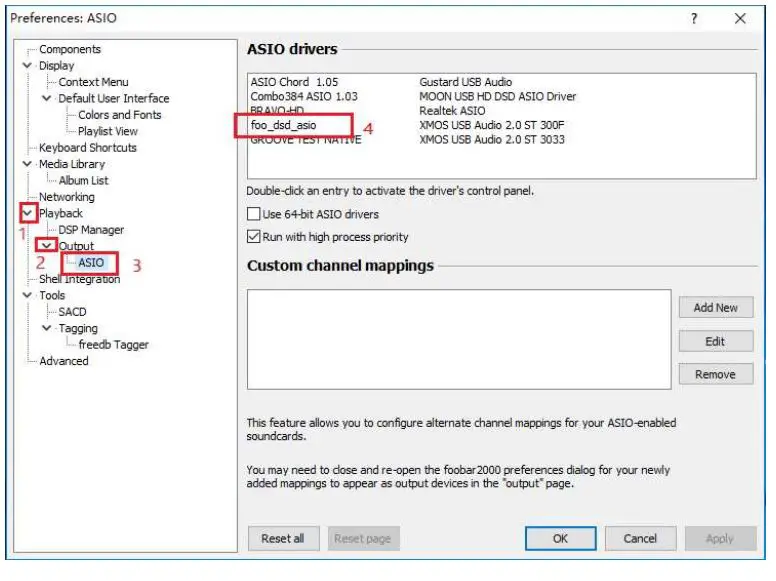Viewport: 776px width, 581px height.
Task: Select Album List under Media Library
Action: (x=83, y=181)
